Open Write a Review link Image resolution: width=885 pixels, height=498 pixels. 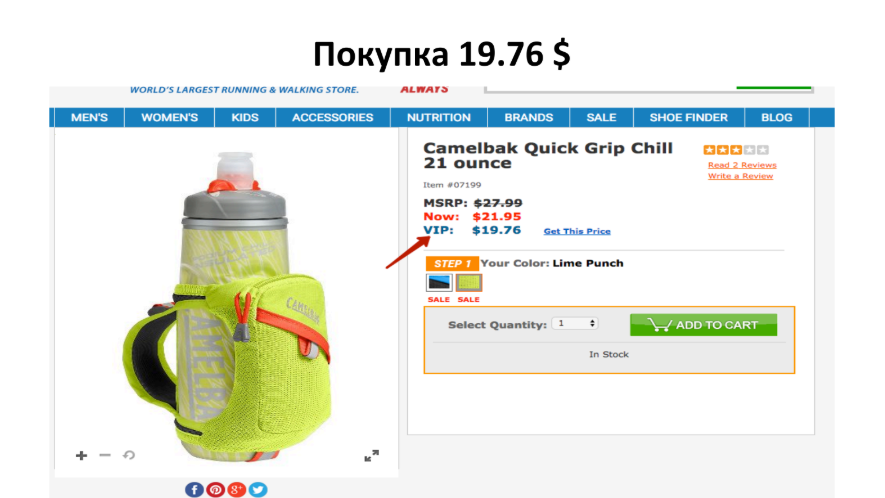[741, 176]
